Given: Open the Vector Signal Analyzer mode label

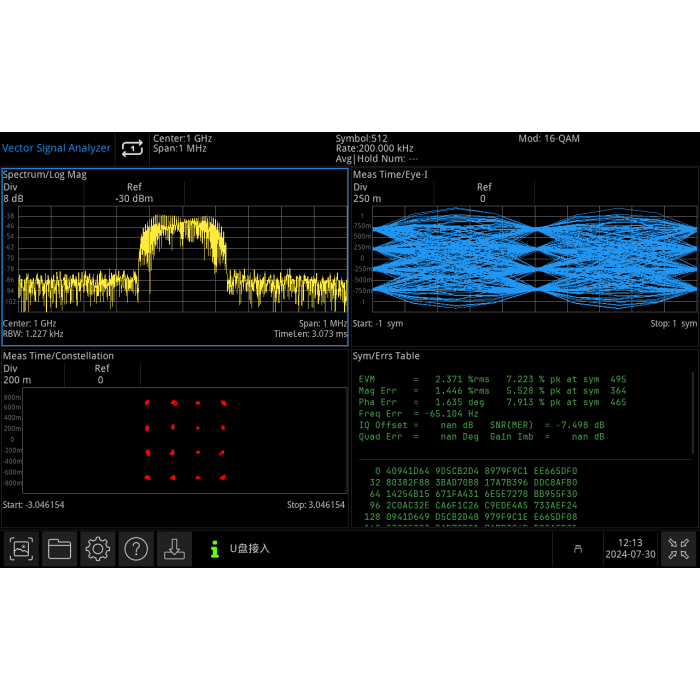Looking at the screenshot, I should click(x=56, y=148).
